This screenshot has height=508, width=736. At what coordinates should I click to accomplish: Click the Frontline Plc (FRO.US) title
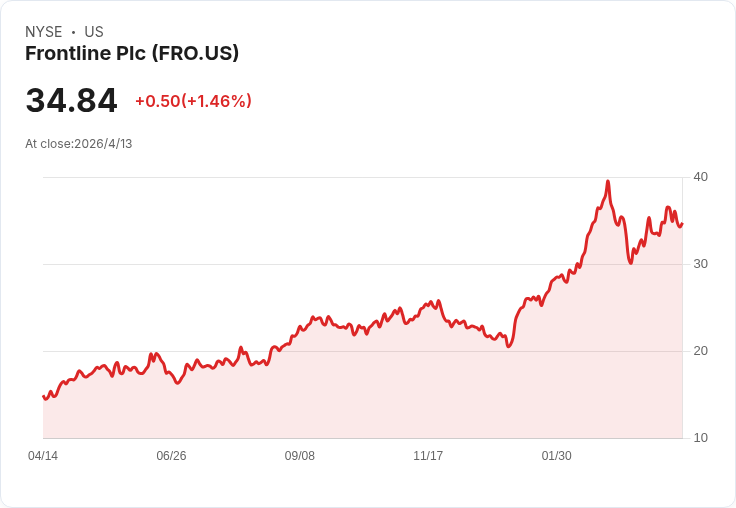[x=132, y=54]
